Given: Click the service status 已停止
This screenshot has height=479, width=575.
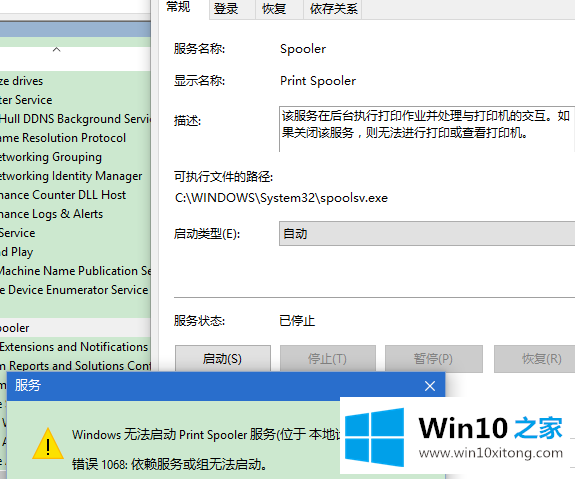Looking at the screenshot, I should click(x=297, y=321).
